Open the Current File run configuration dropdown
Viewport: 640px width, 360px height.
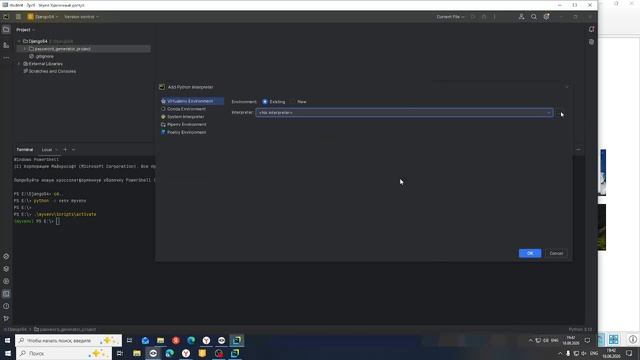[450, 17]
